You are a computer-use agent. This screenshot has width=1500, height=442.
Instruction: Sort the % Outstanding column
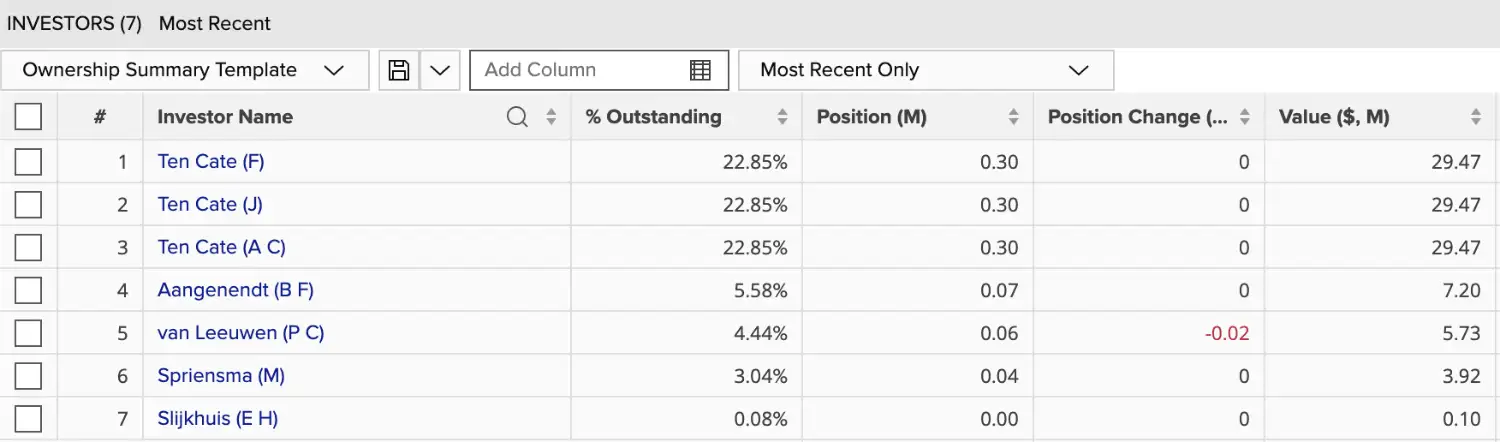coord(782,117)
